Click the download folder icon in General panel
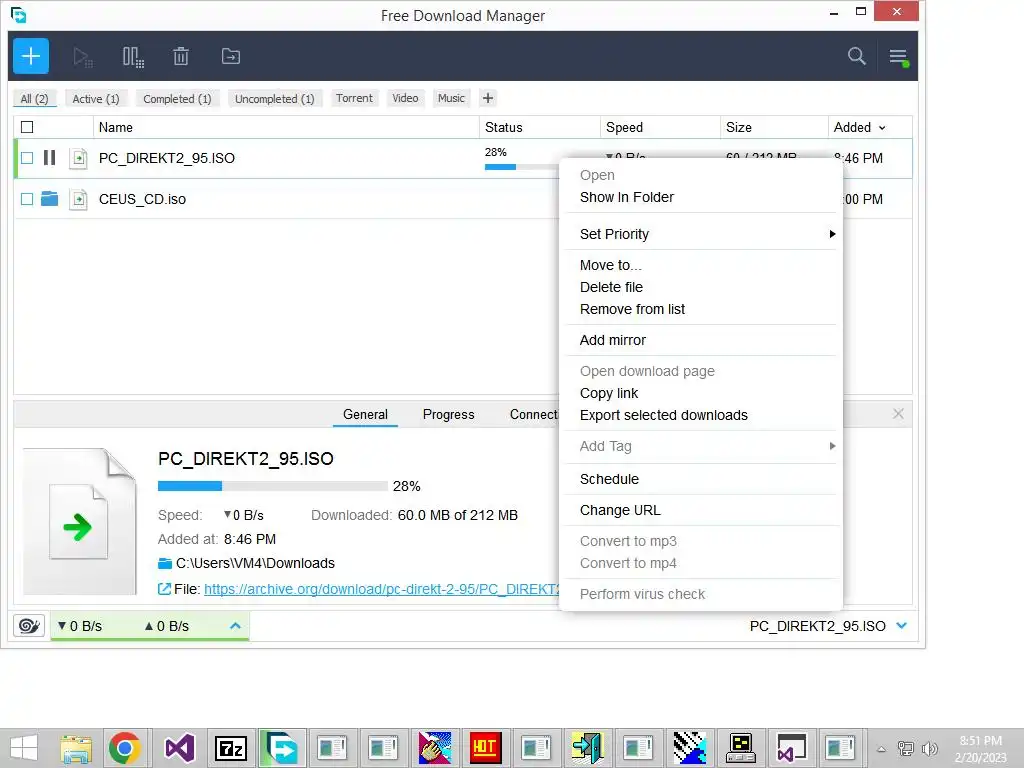Screen dimensions: 1024x768 pyautogui.click(x=165, y=563)
